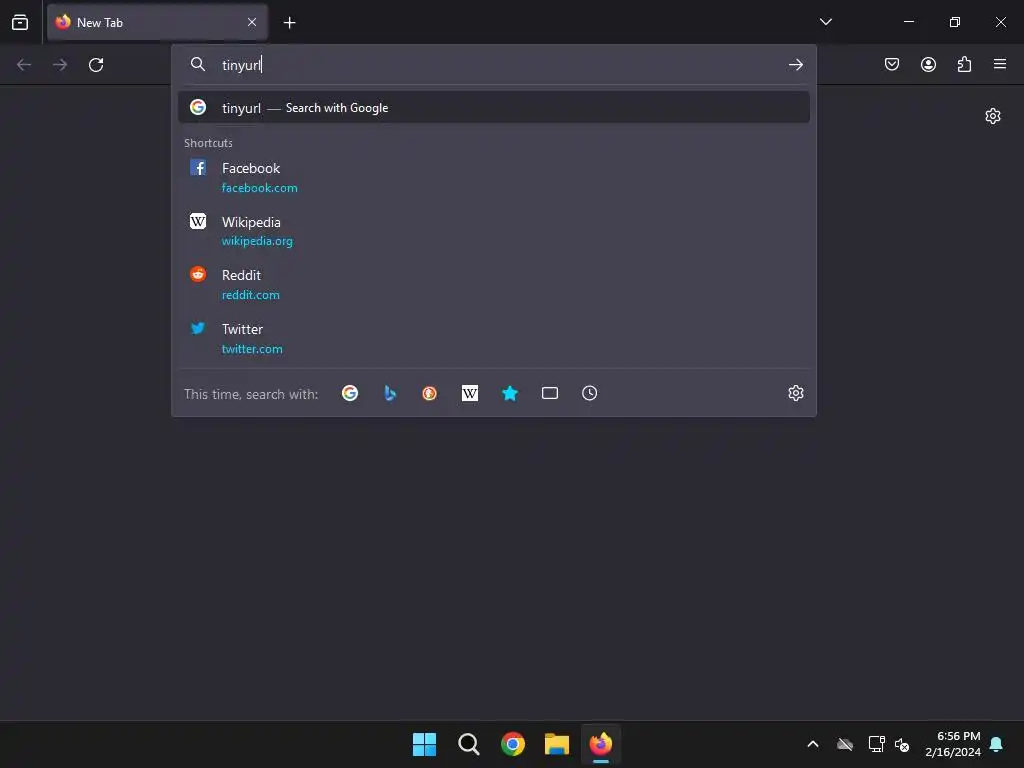Search in History clock icon
The width and height of the screenshot is (1024, 768).
[590, 393]
